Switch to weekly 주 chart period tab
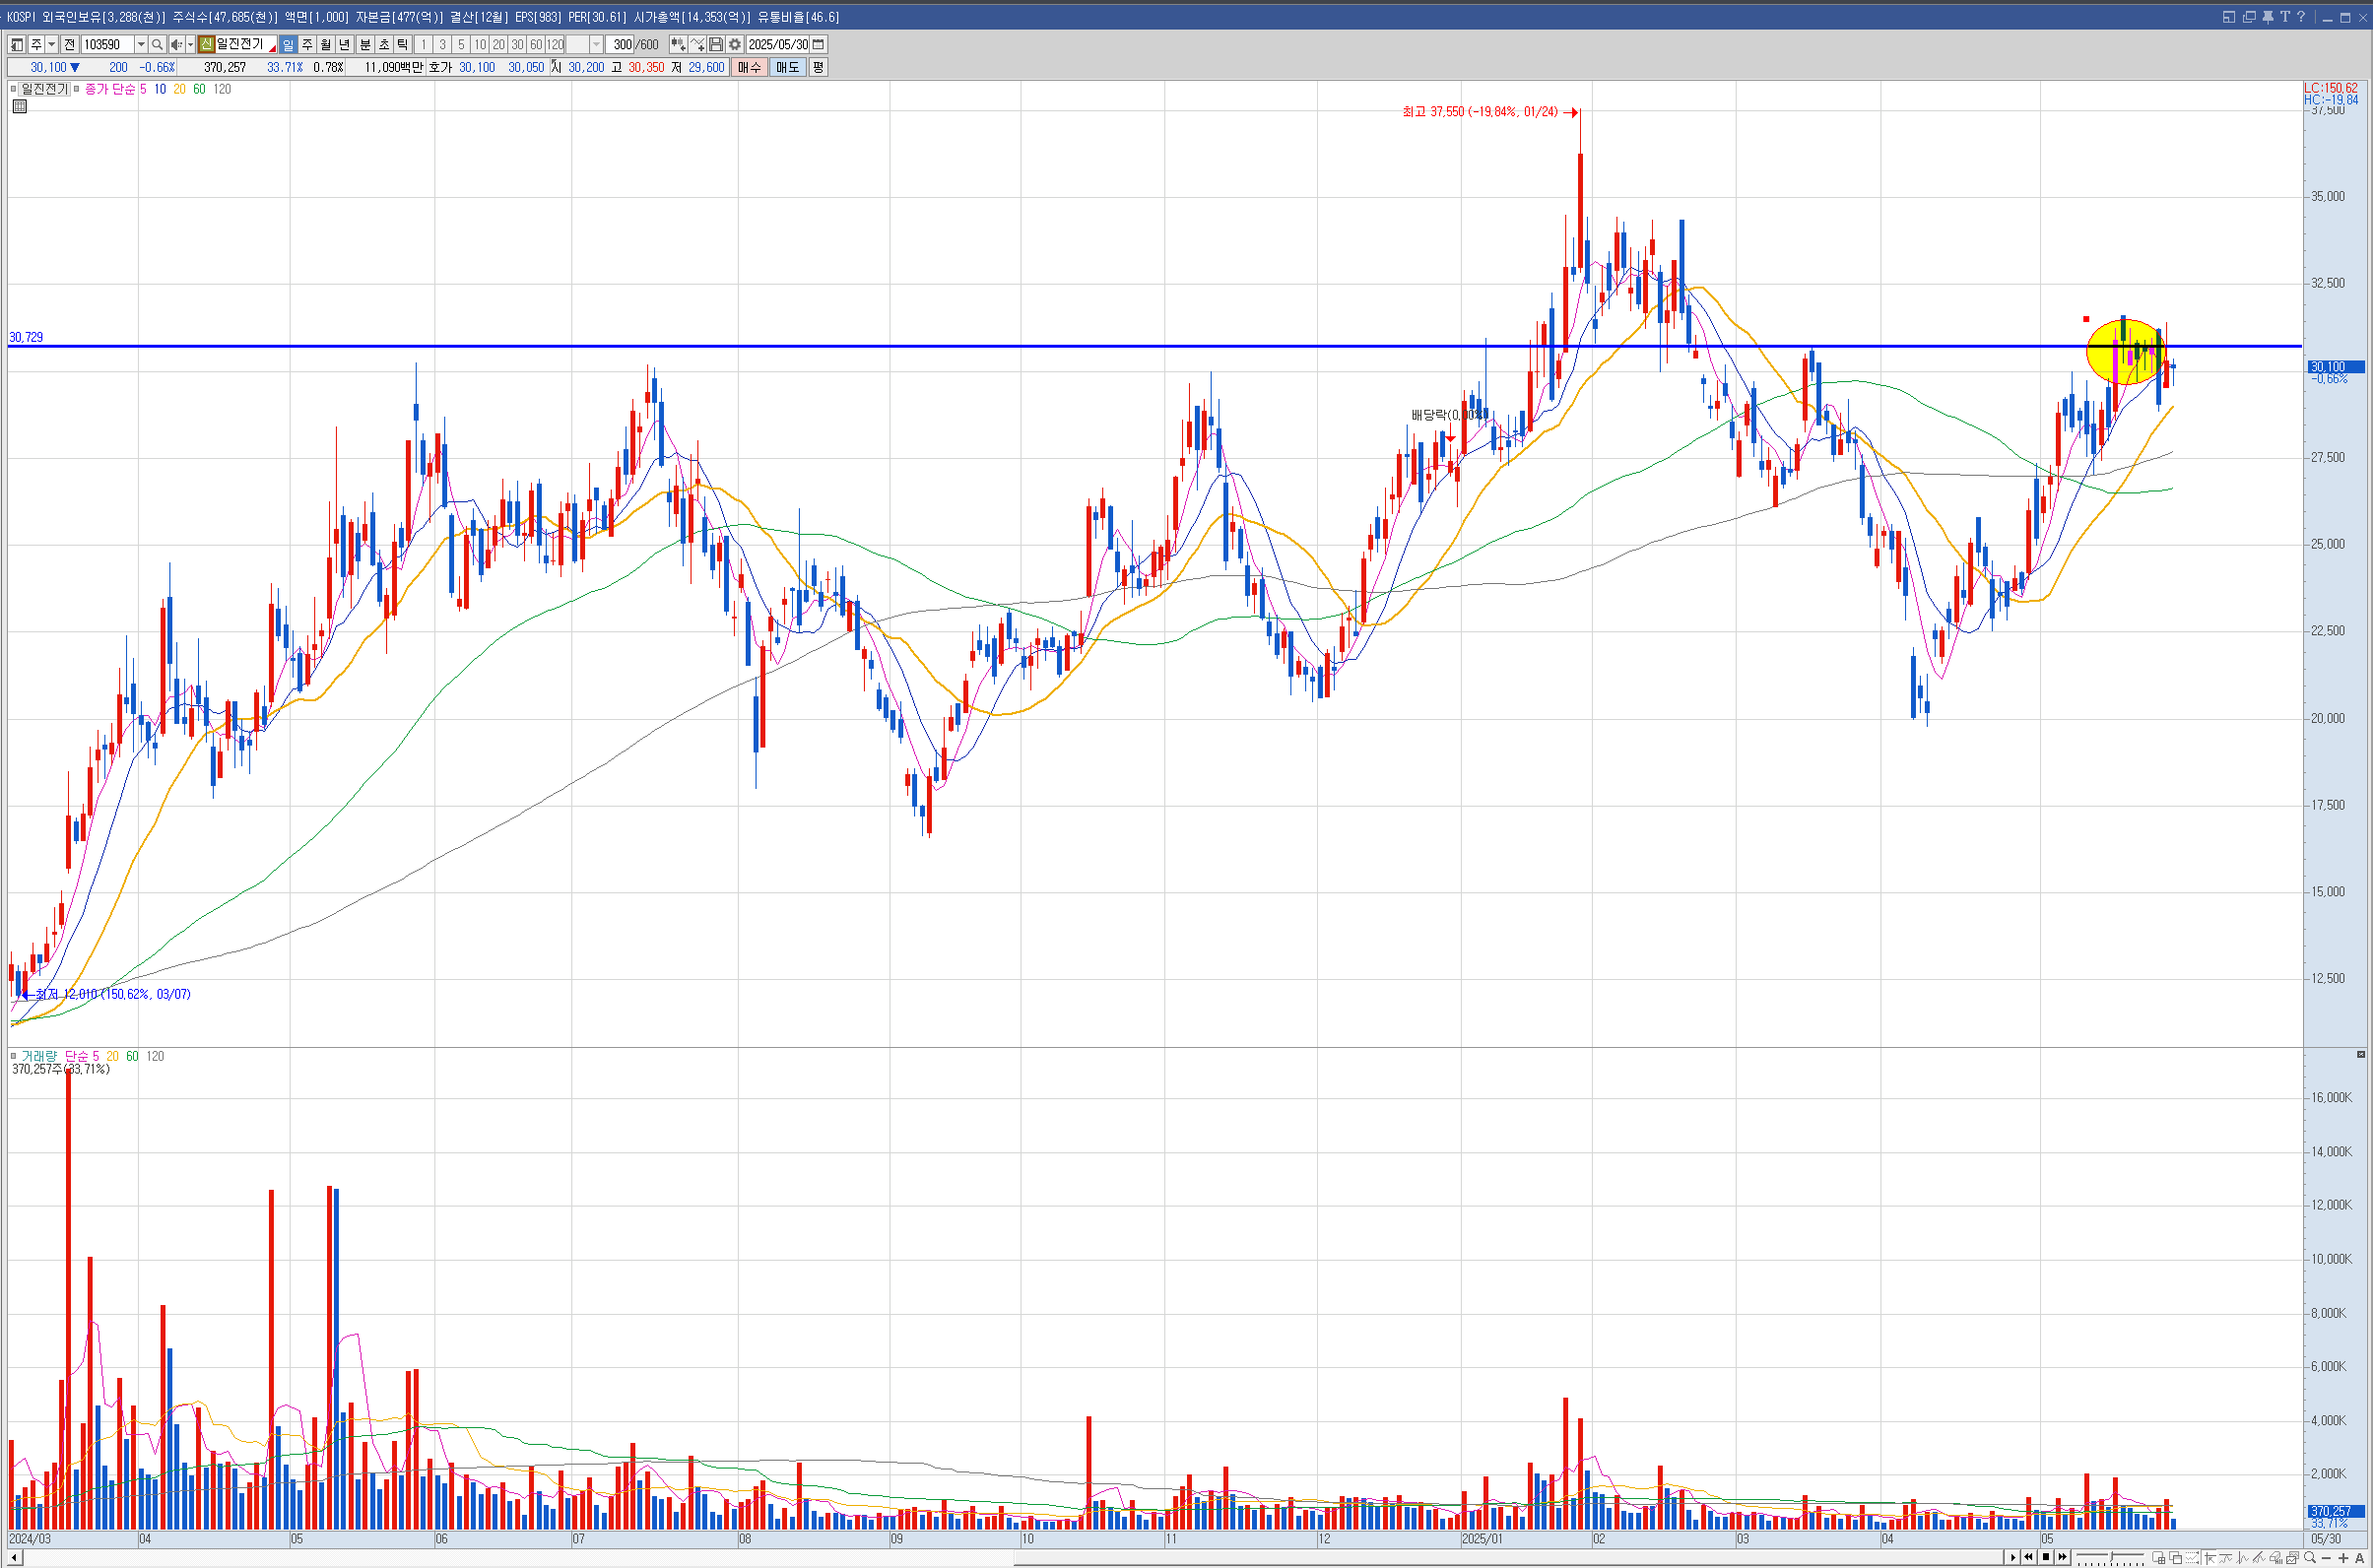2373x1568 pixels. pyautogui.click(x=307, y=45)
